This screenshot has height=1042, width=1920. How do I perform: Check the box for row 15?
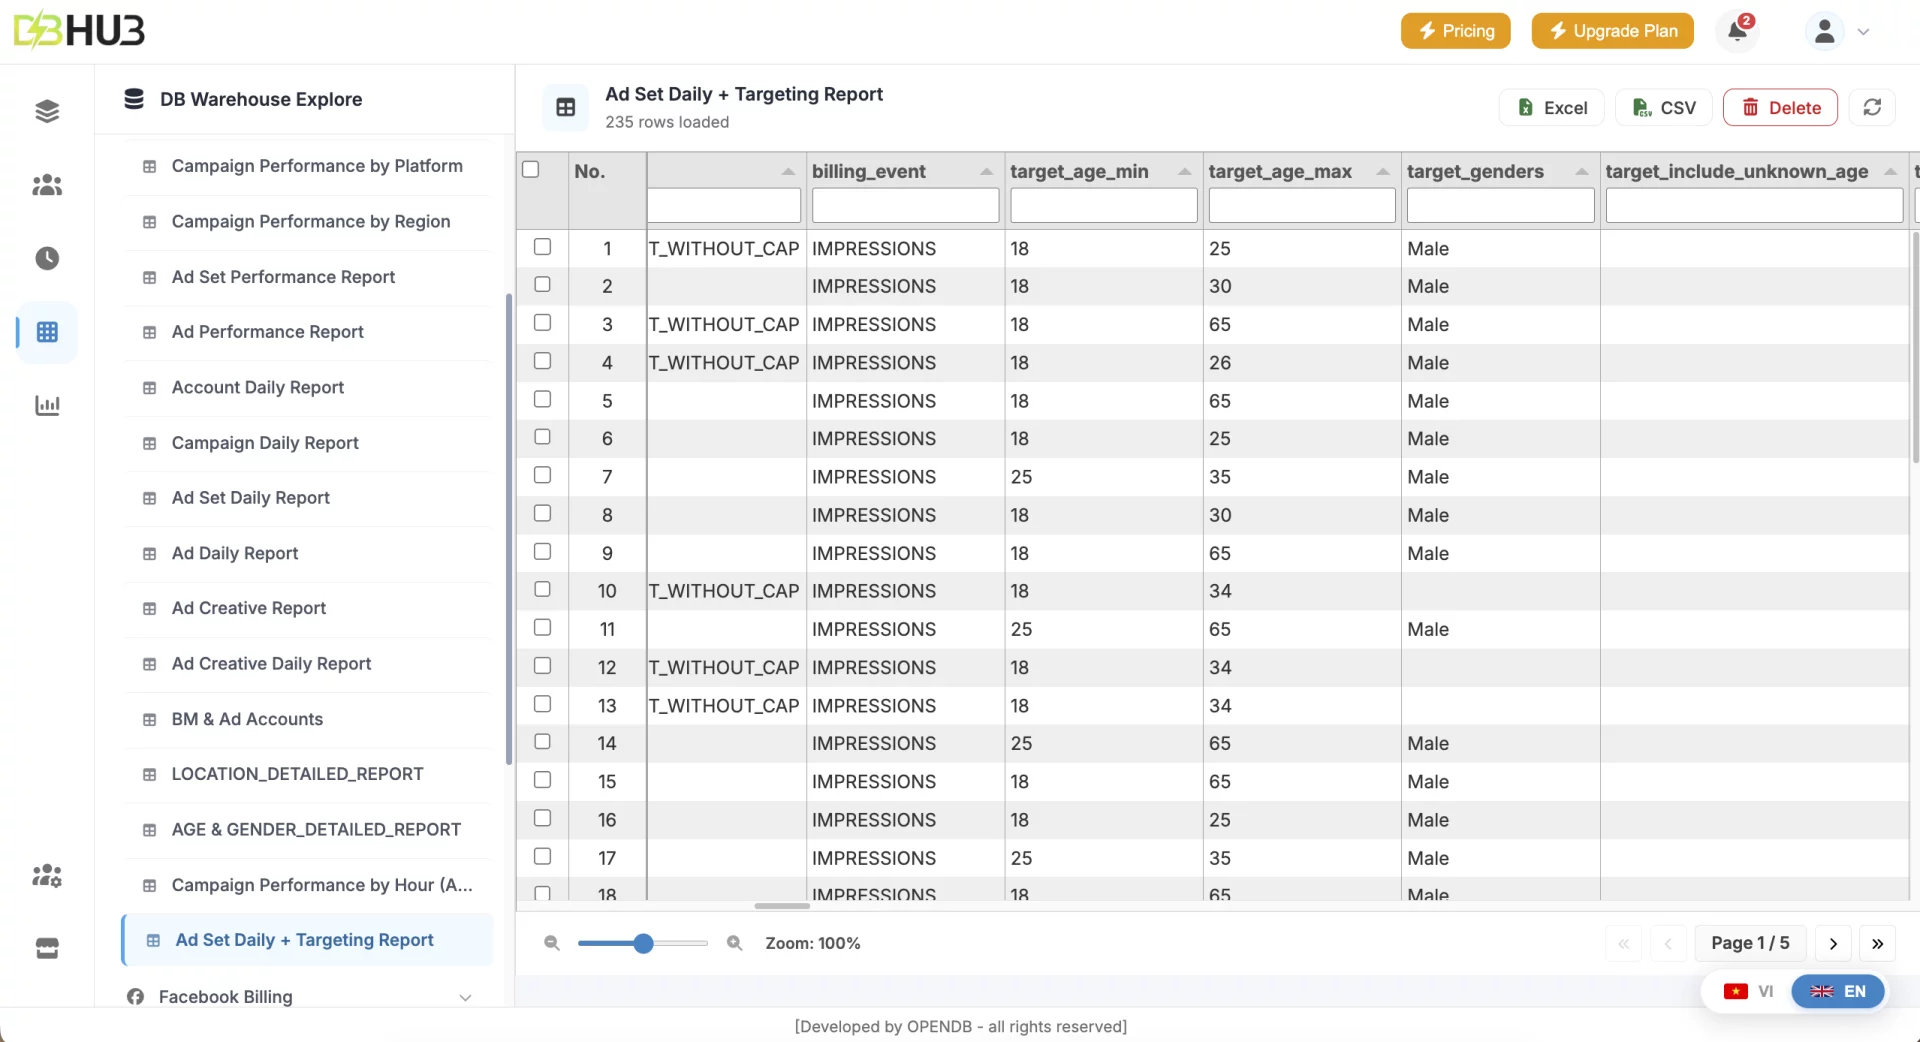coord(542,779)
